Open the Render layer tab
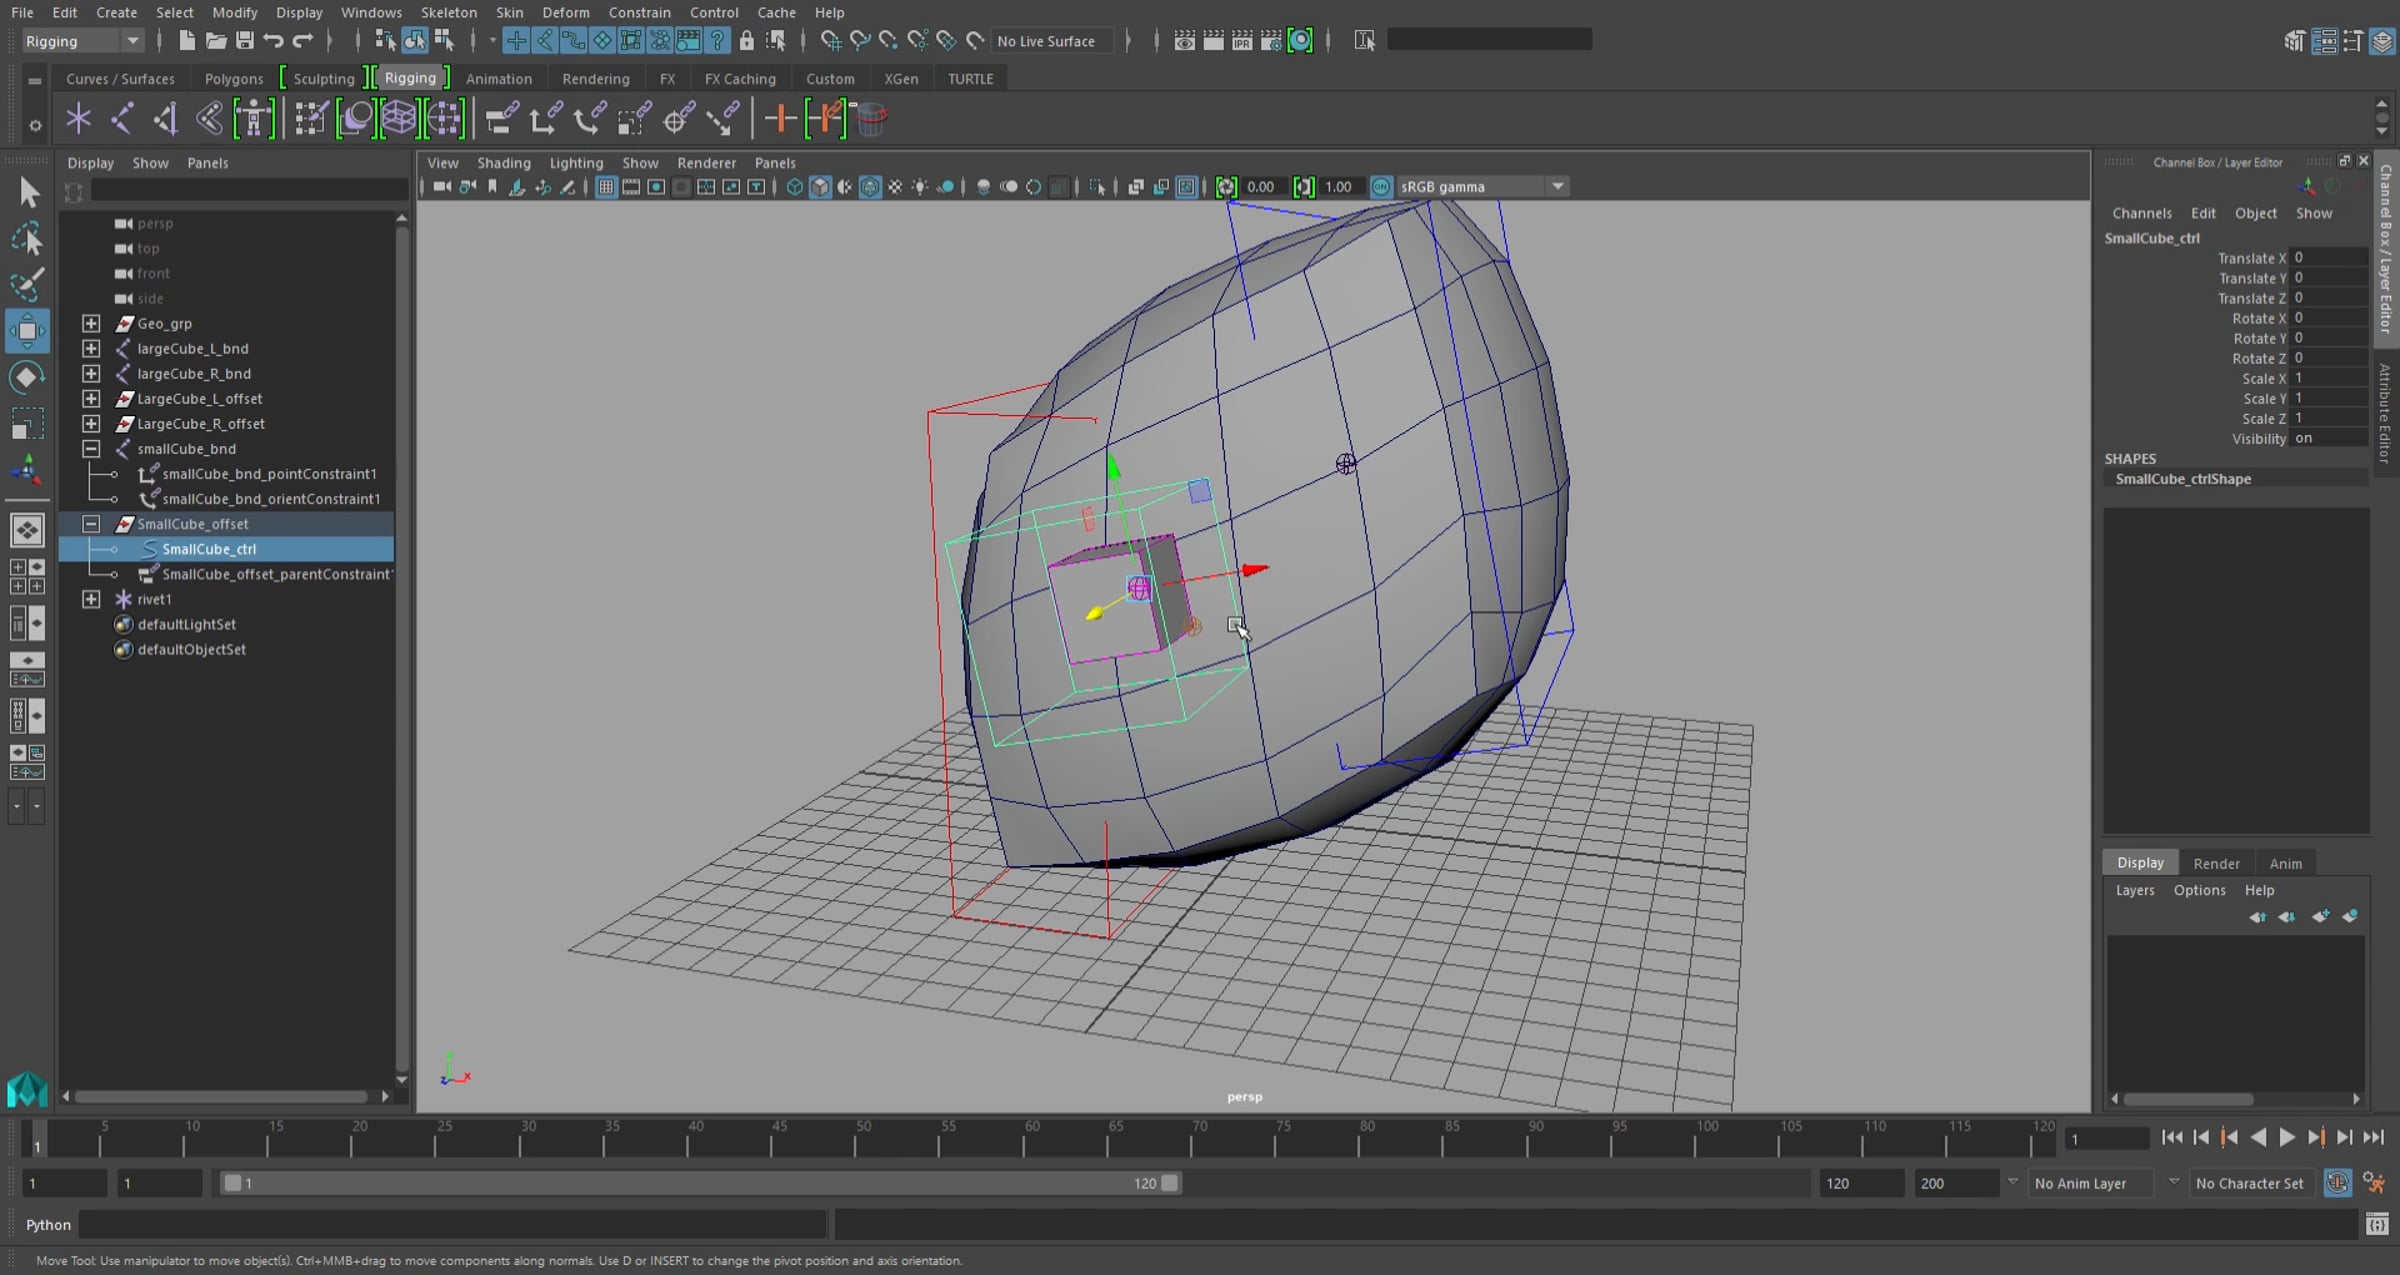The width and height of the screenshot is (2400, 1275). (x=2216, y=863)
